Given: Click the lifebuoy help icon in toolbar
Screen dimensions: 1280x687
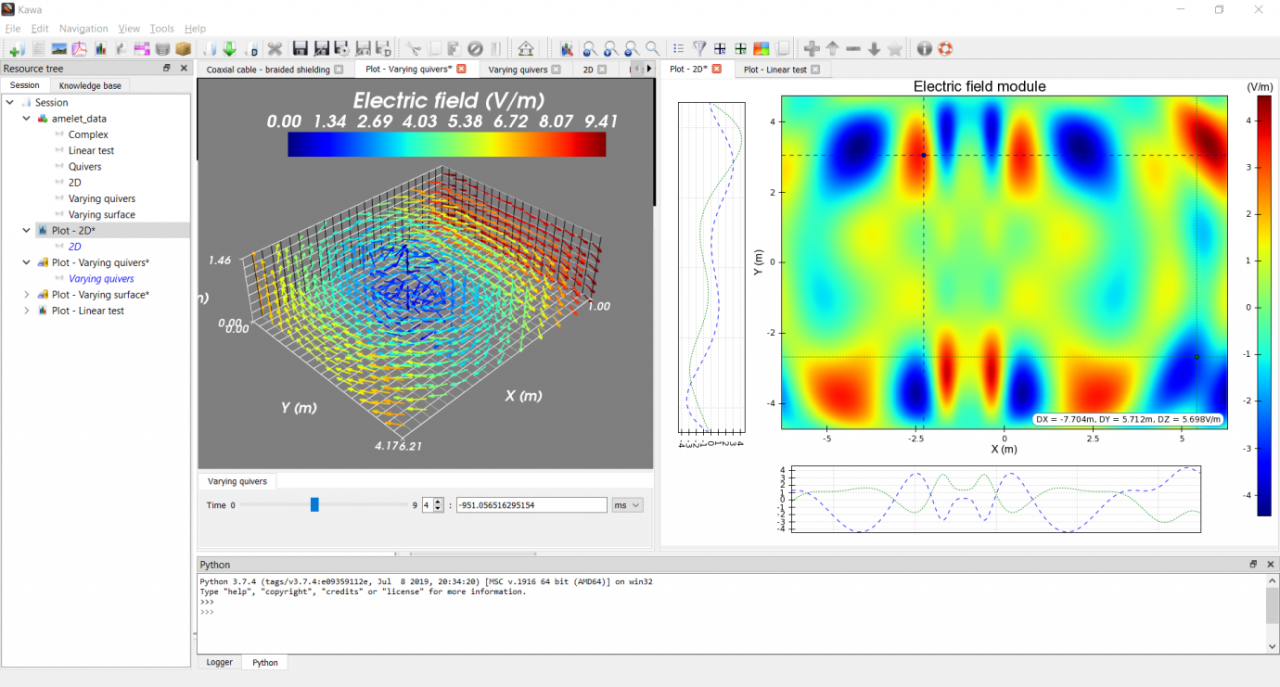Looking at the screenshot, I should (x=945, y=48).
